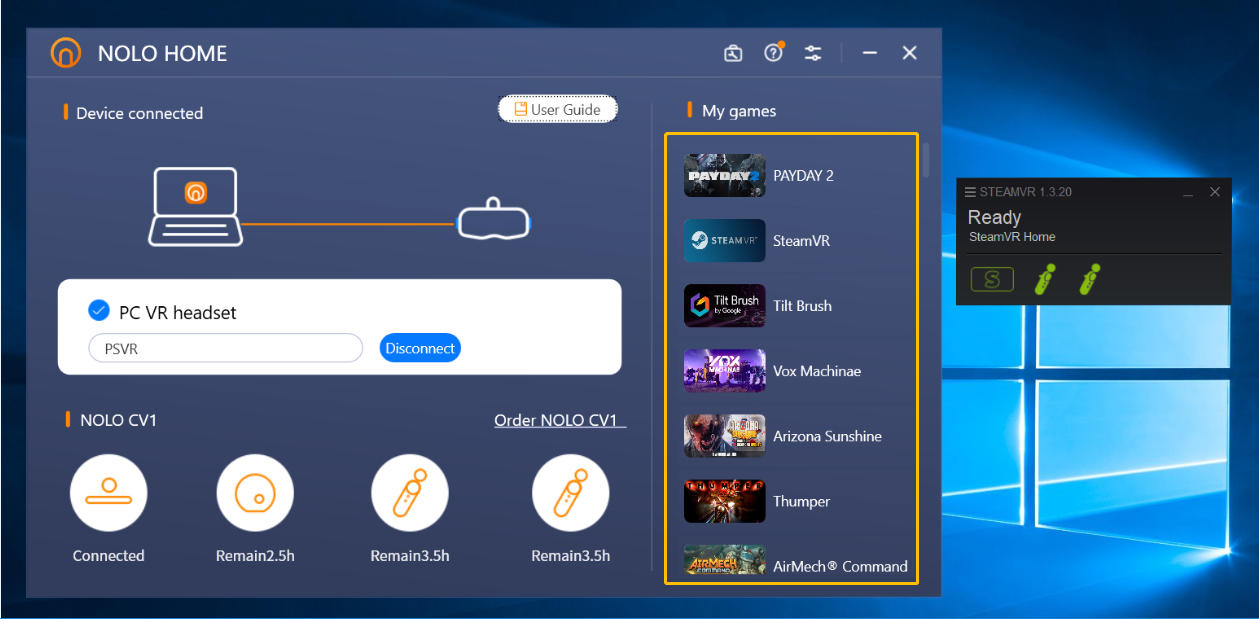Click the Disconnect button

click(420, 348)
